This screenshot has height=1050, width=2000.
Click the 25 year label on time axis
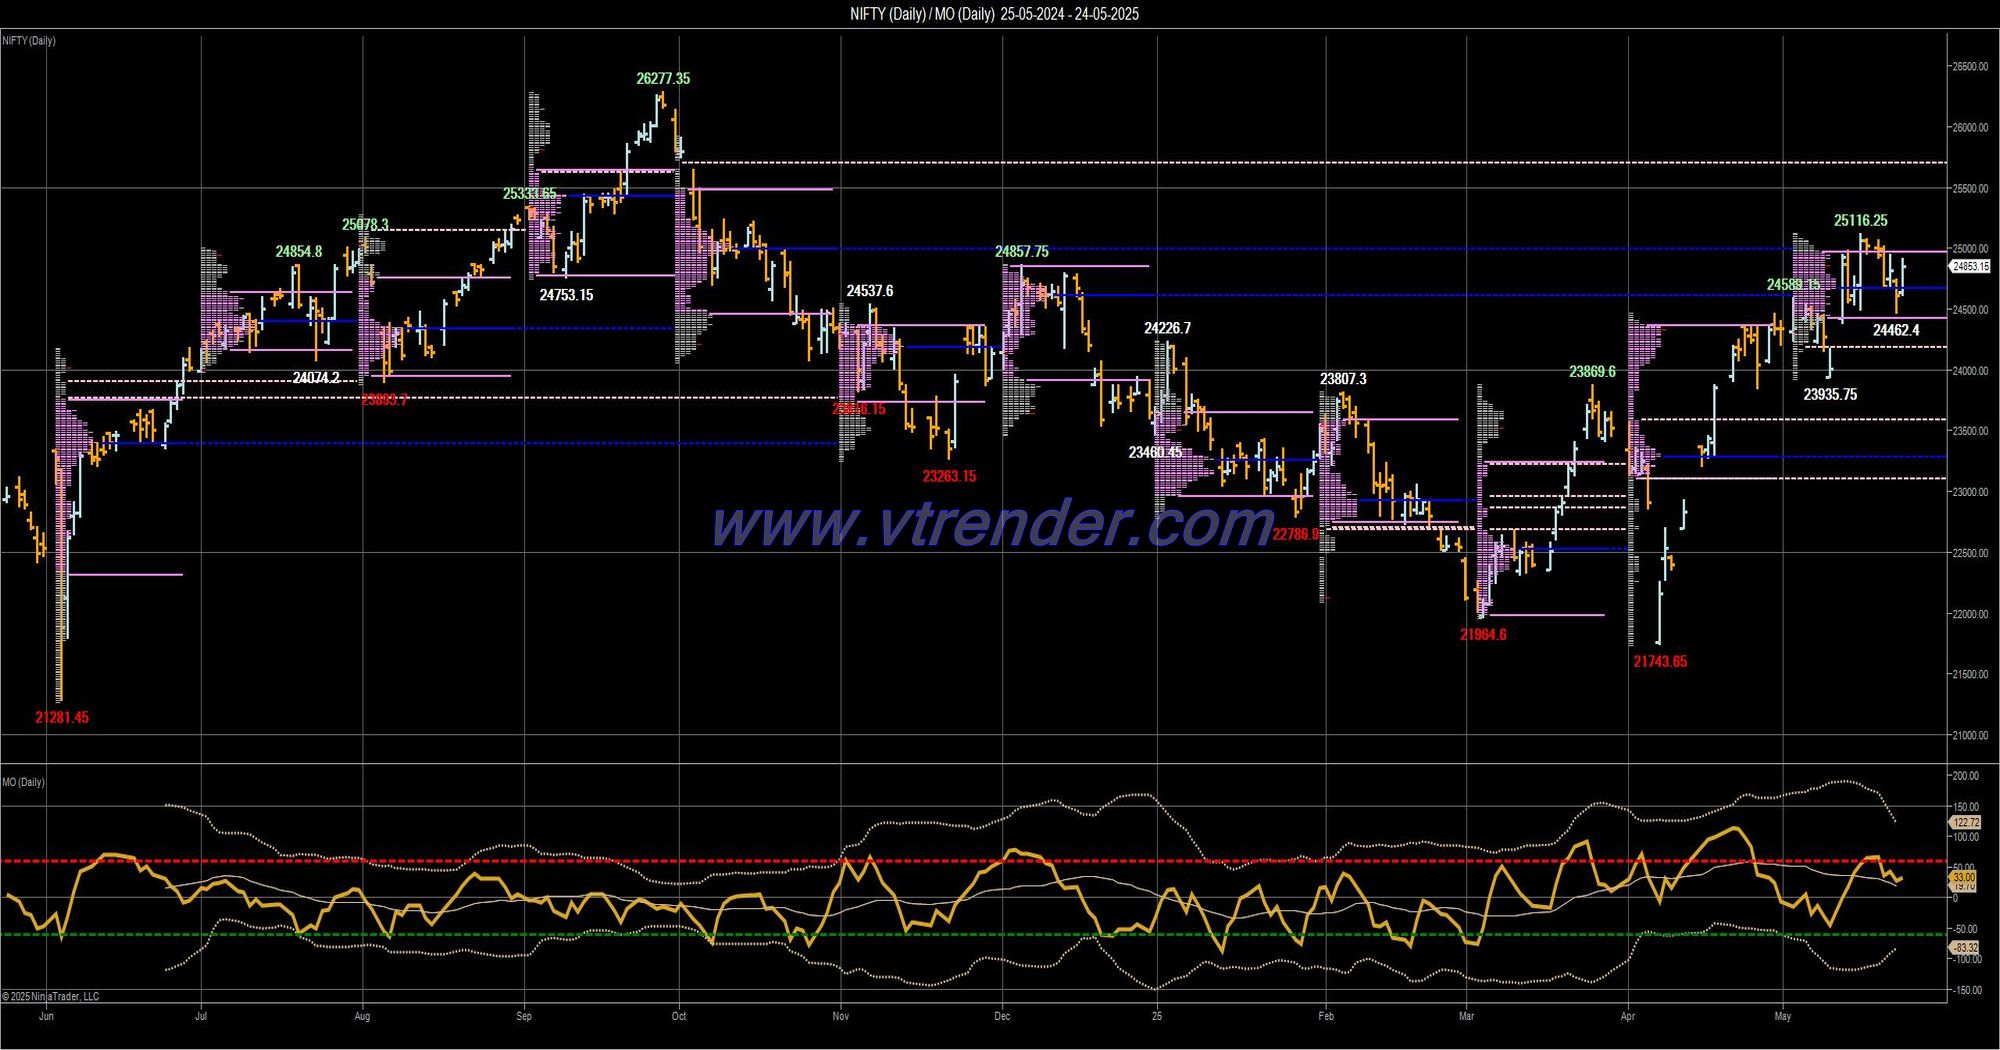[x=1157, y=1017]
